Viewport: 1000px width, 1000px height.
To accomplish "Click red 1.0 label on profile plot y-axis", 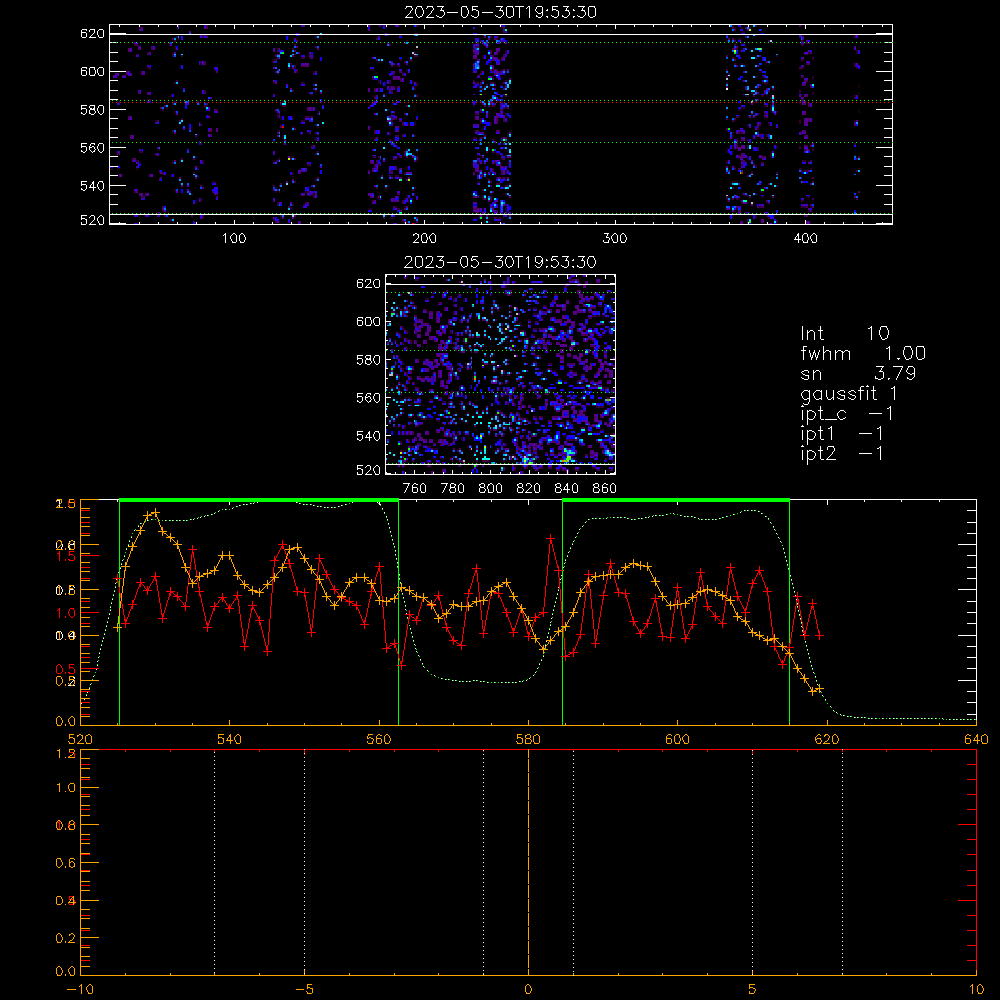I will 66,613.
